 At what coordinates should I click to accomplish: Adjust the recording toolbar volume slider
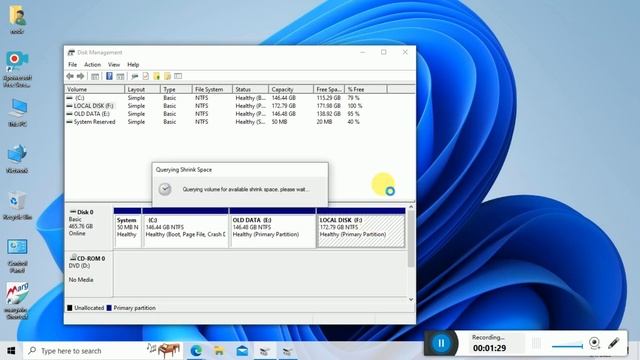(x=567, y=346)
